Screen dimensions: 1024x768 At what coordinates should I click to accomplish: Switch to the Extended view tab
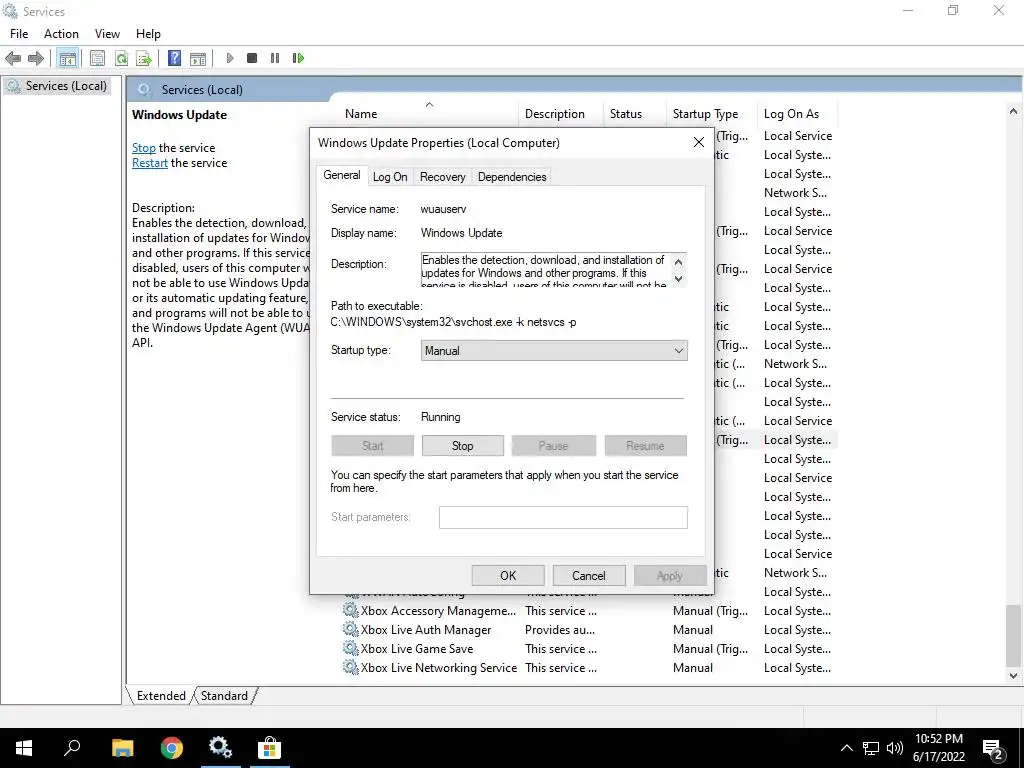pos(161,696)
